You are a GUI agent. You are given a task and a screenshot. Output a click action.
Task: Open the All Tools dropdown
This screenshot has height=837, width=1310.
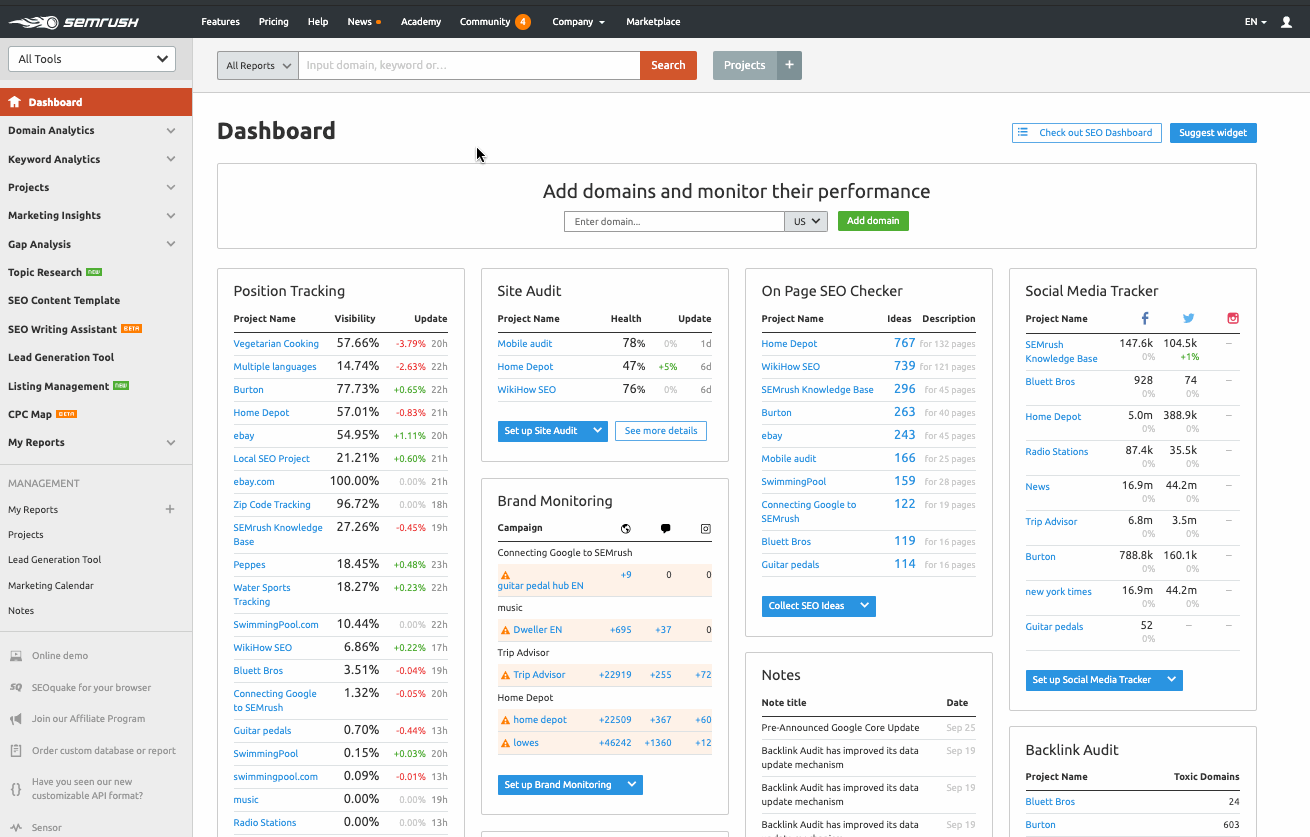(92, 59)
